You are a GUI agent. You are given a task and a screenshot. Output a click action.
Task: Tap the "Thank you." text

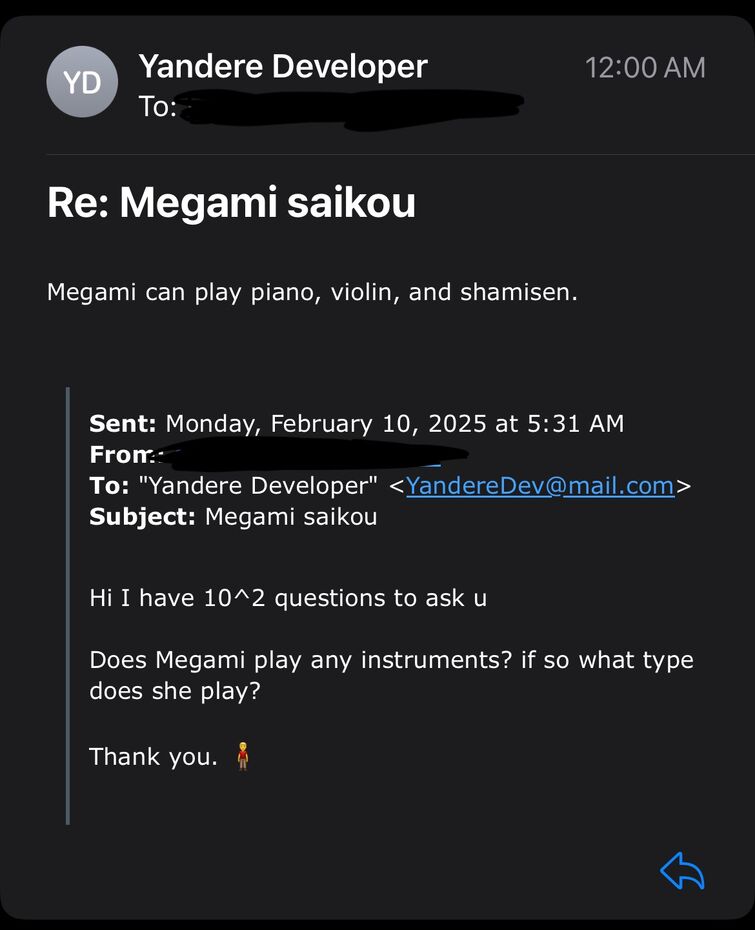click(153, 757)
